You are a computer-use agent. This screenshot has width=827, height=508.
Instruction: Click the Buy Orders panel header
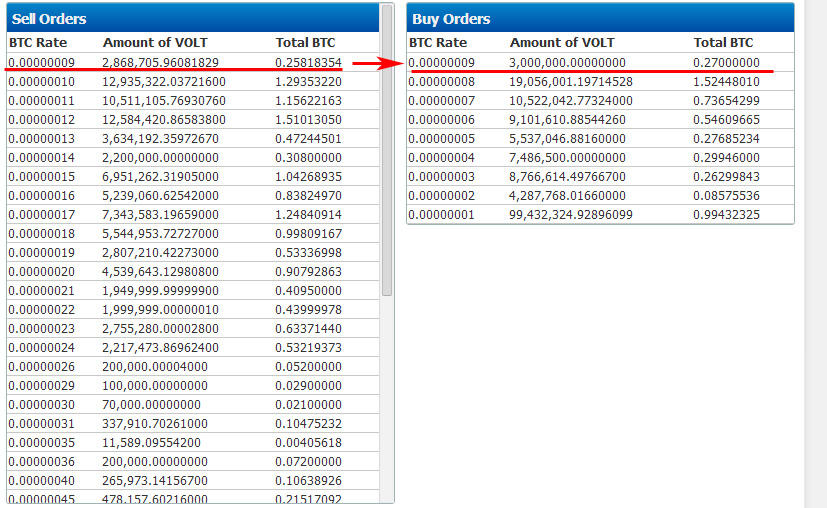(600, 19)
